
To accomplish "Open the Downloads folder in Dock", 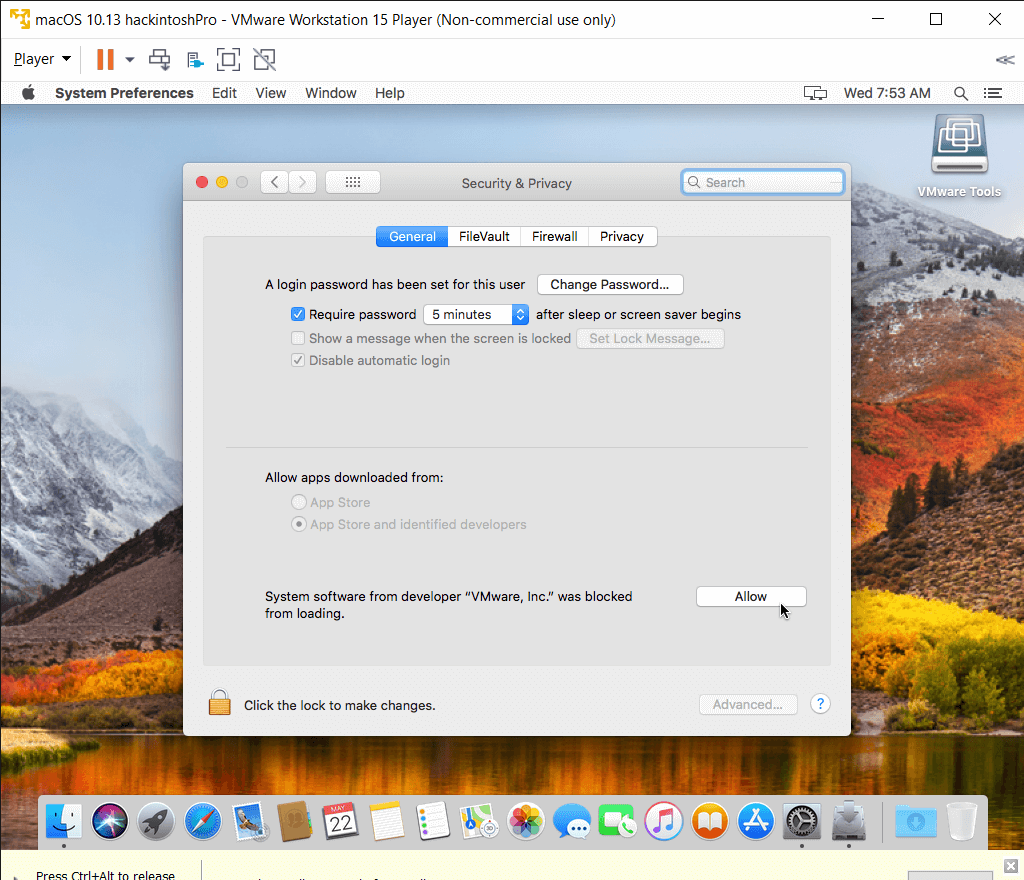I will 916,821.
